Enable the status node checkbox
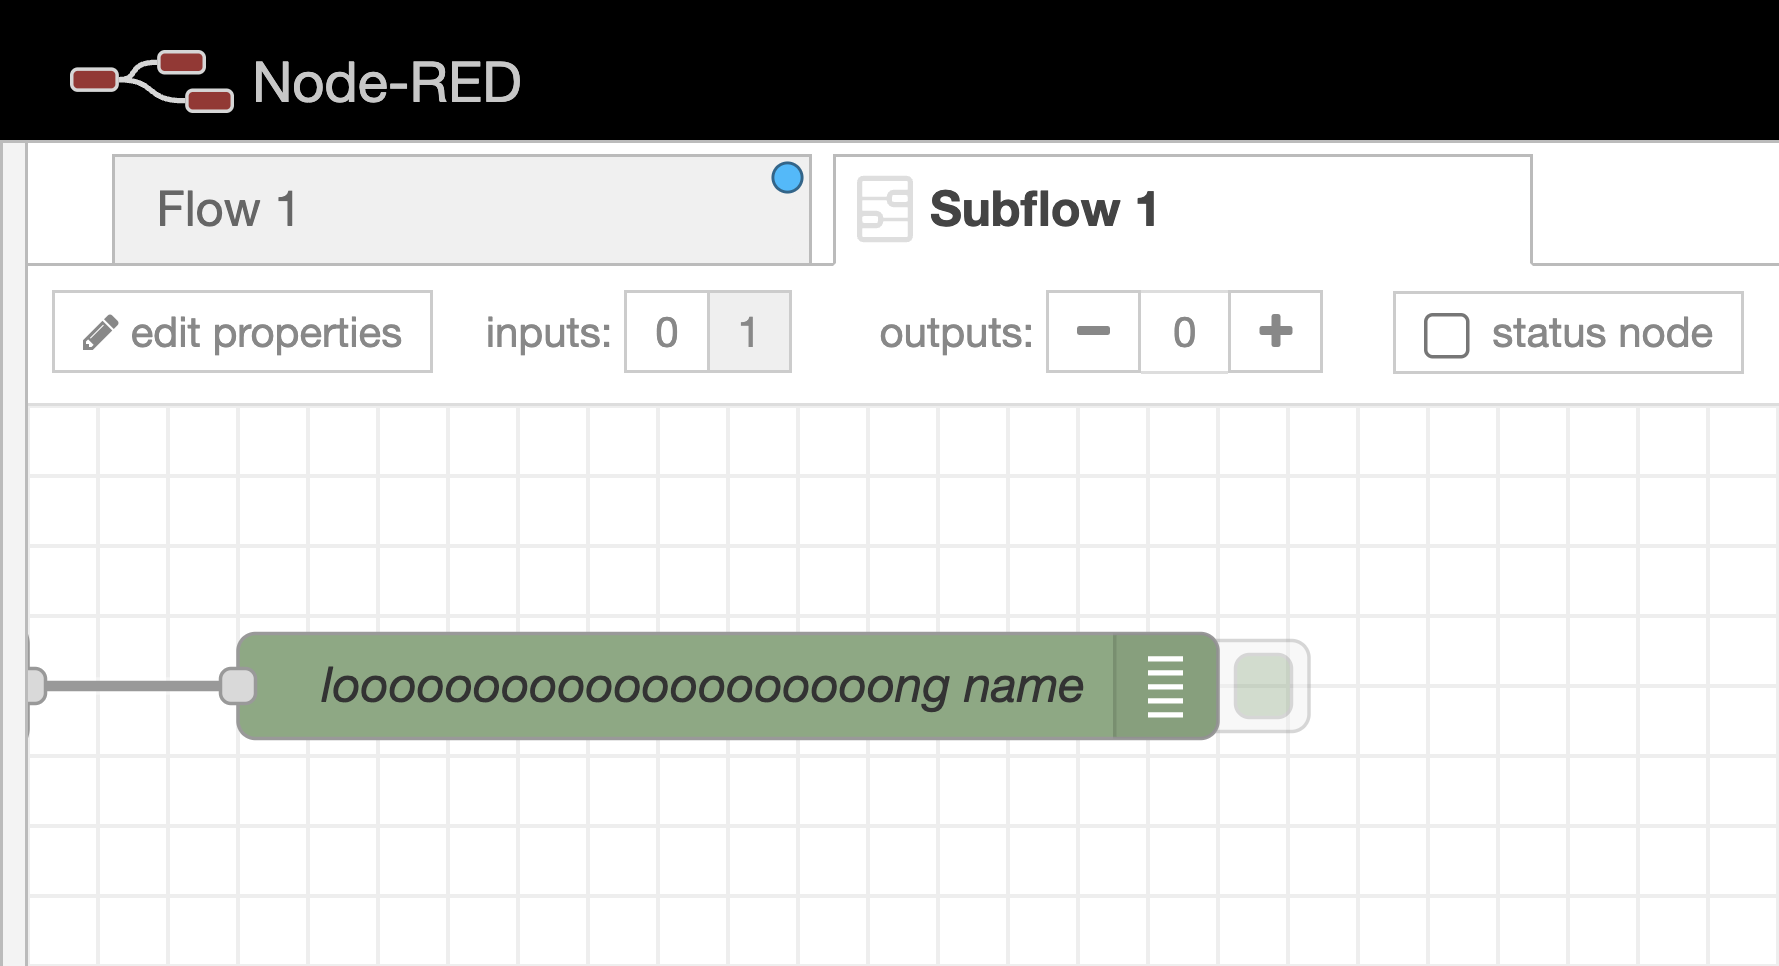This screenshot has width=1779, height=966. (1446, 334)
